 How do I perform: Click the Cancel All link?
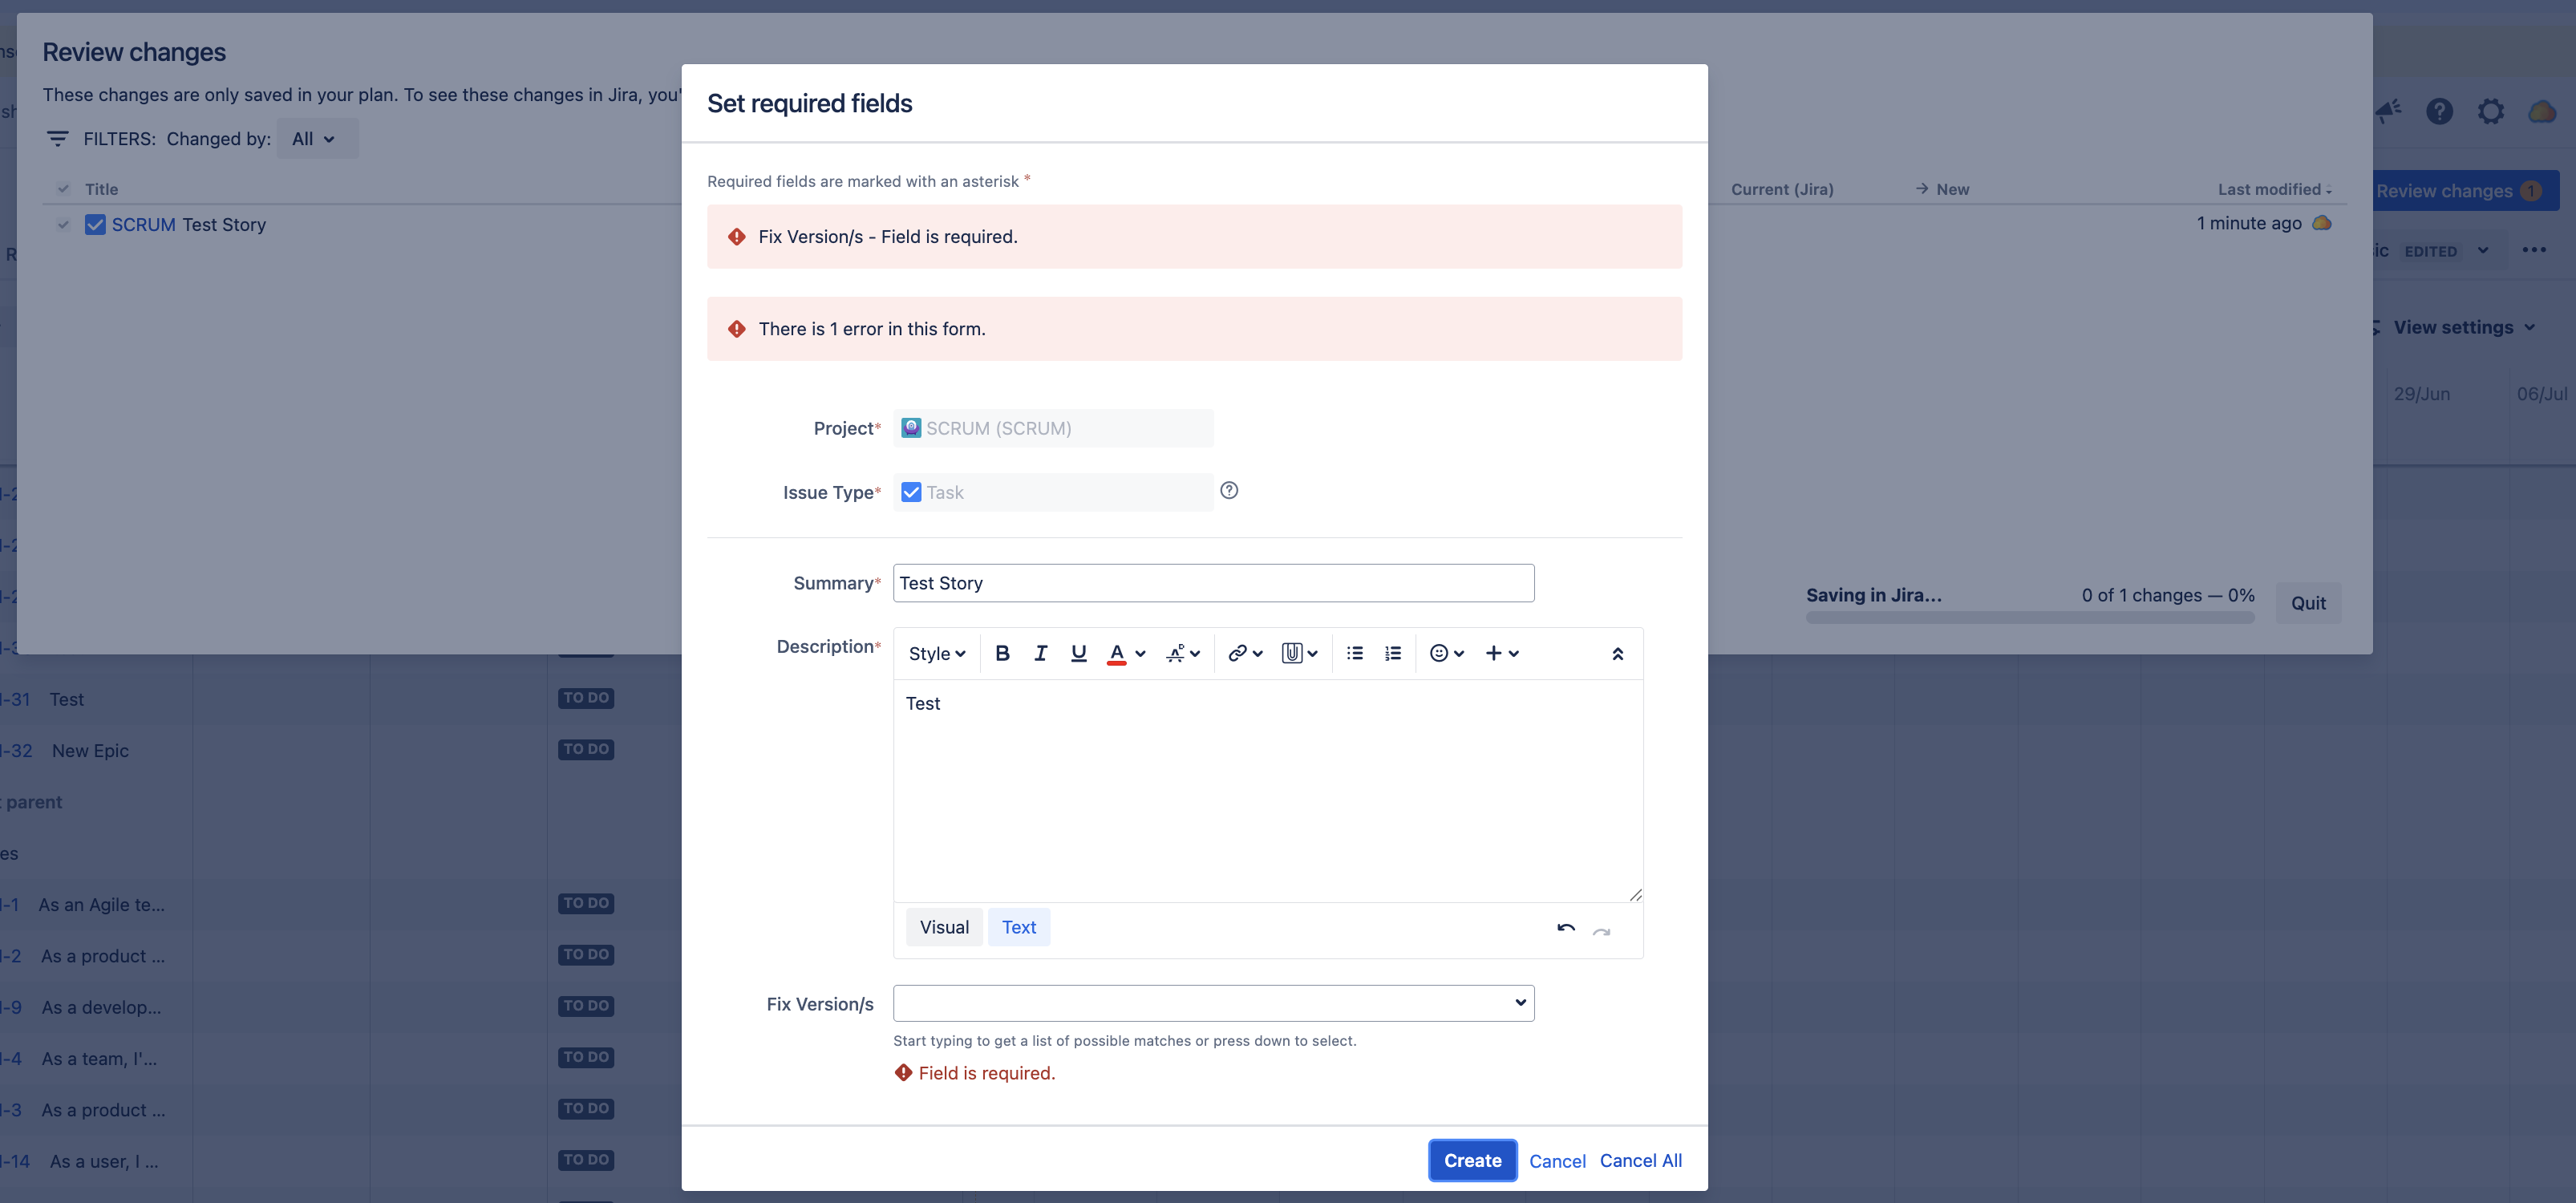click(x=1640, y=1160)
